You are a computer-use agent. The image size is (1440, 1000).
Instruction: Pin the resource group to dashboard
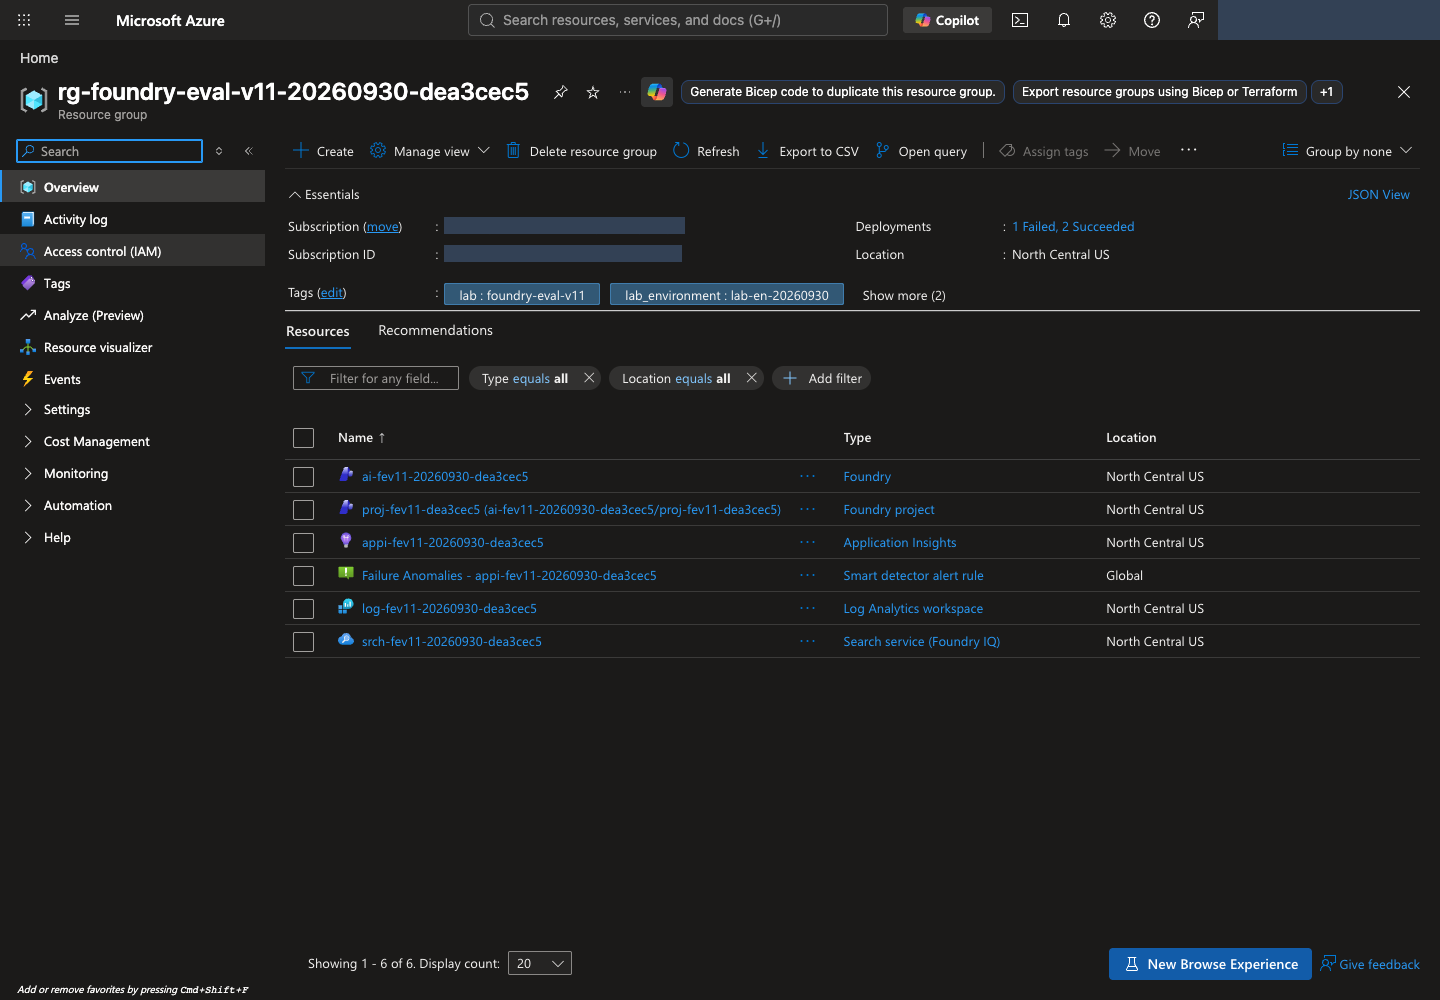pos(561,92)
